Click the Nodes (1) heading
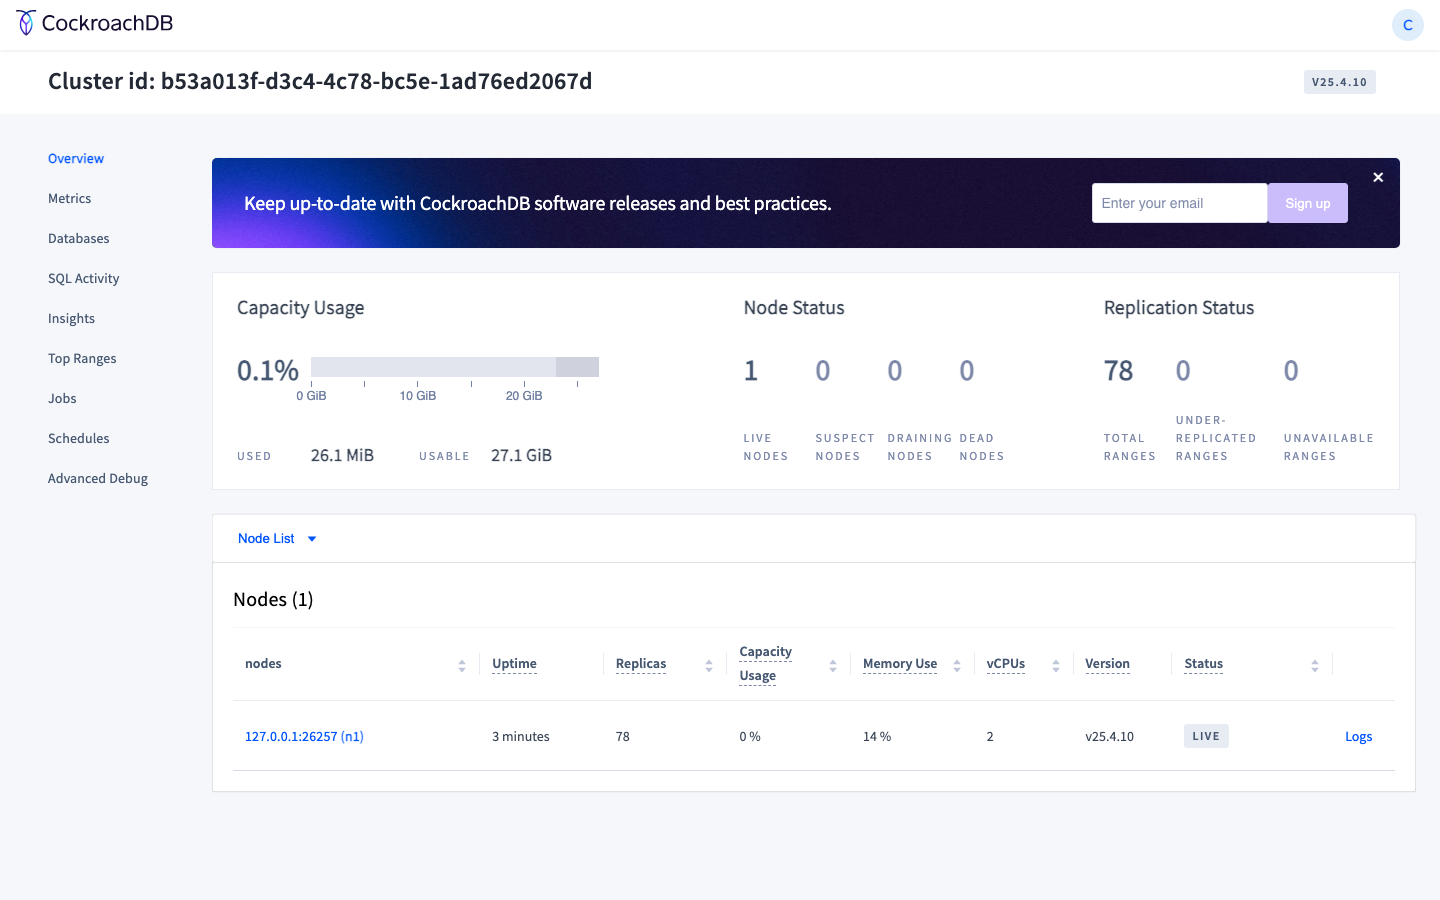Image resolution: width=1440 pixels, height=900 pixels. click(273, 599)
